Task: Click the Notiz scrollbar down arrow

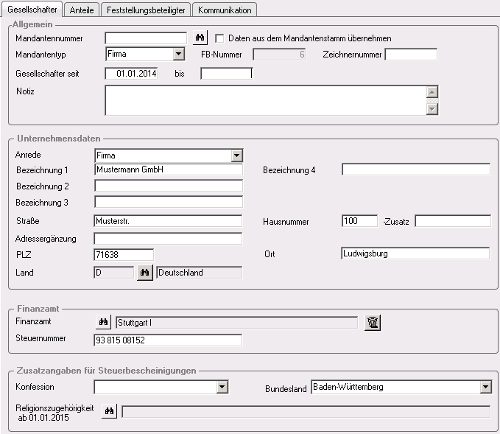Action: (432, 109)
